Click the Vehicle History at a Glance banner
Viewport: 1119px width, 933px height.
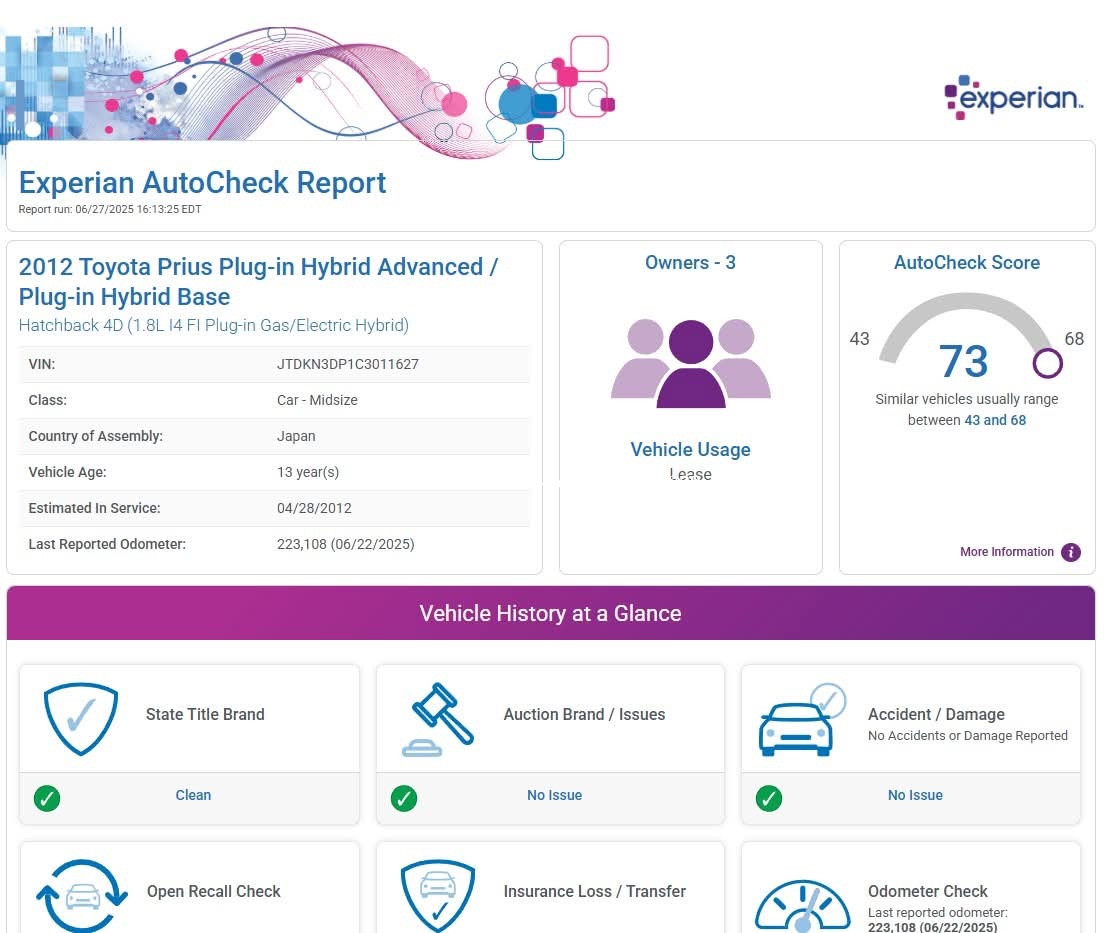tap(550, 613)
